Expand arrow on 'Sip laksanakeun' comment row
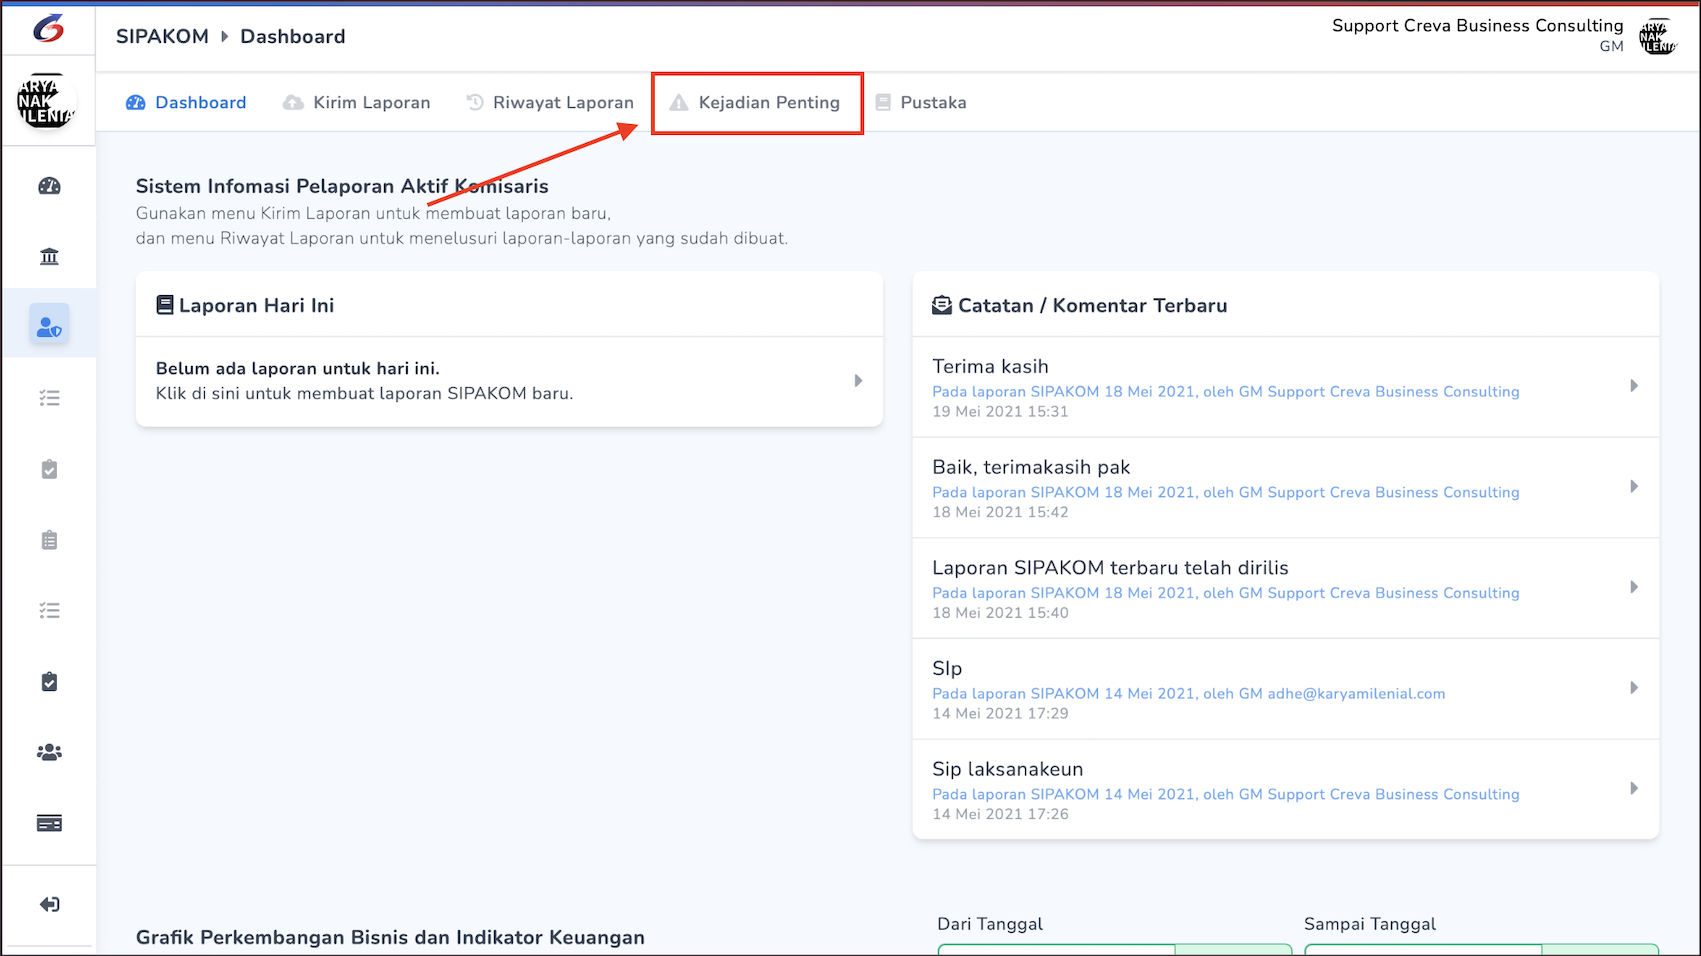 [x=1634, y=789]
